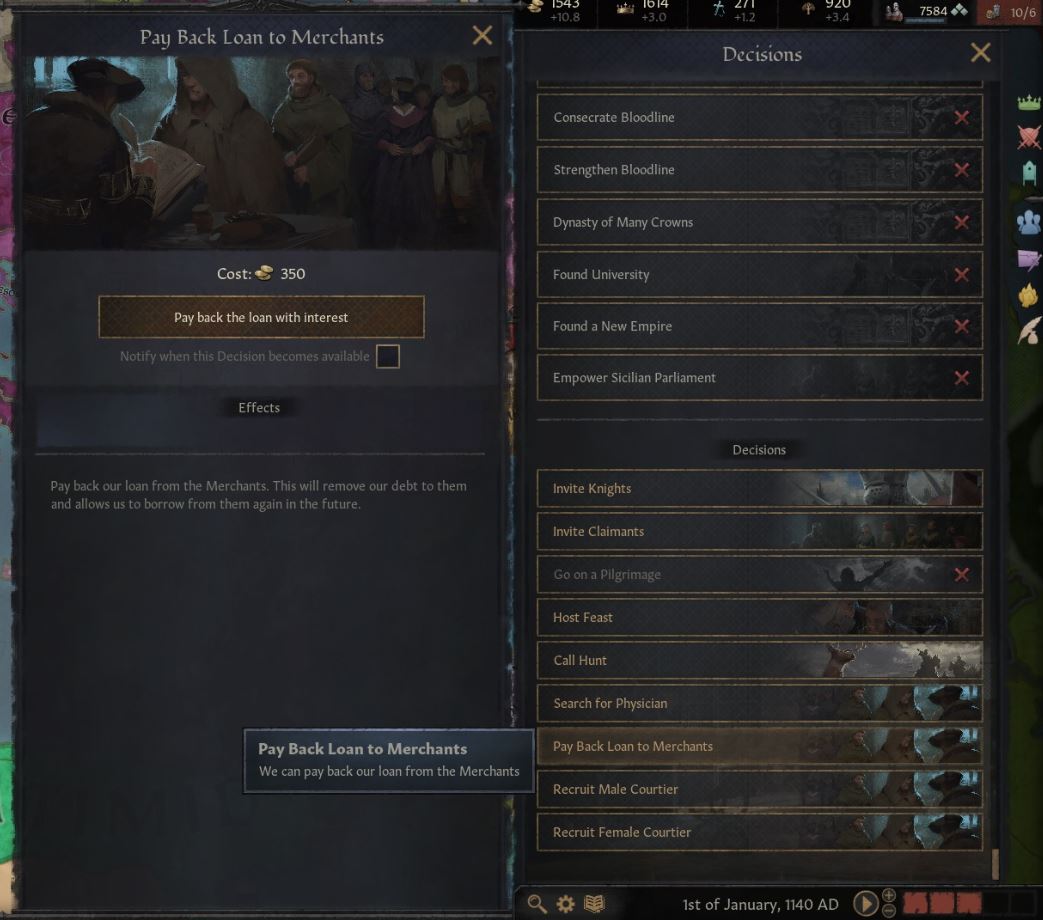The image size is (1043, 920).
Task: Open the Factions flame icon
Action: (1029, 295)
